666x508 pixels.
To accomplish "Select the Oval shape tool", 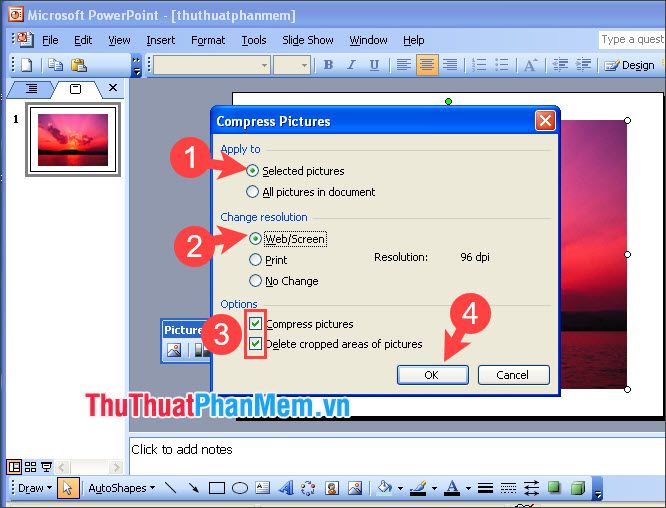I will (x=240, y=488).
